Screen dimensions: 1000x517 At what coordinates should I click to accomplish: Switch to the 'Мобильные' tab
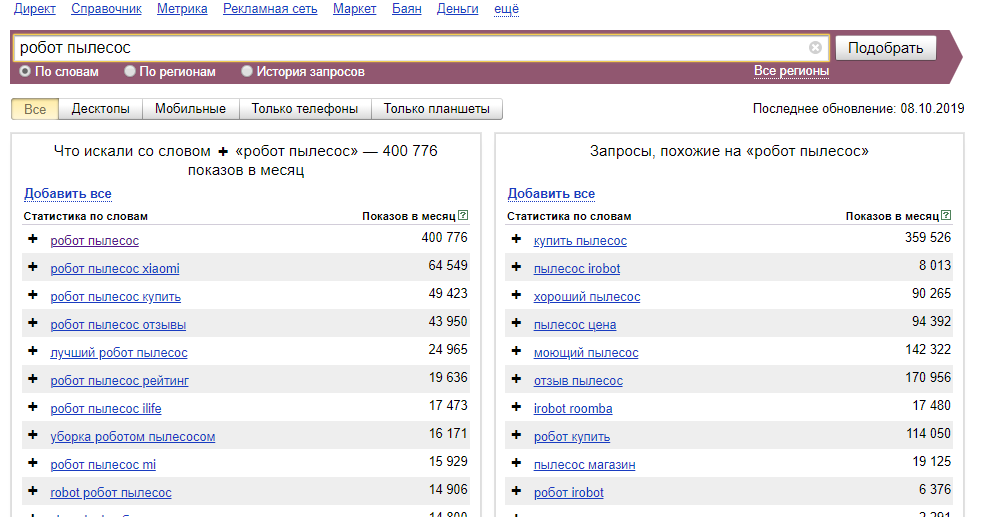click(x=191, y=109)
